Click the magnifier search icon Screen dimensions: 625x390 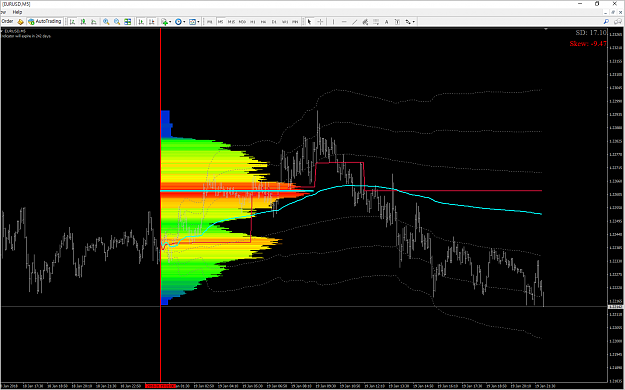(606, 22)
